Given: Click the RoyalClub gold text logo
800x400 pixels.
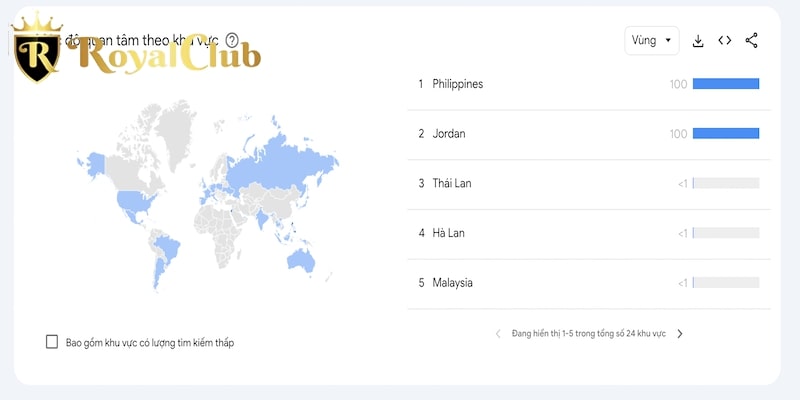Looking at the screenshot, I should pos(165,56).
